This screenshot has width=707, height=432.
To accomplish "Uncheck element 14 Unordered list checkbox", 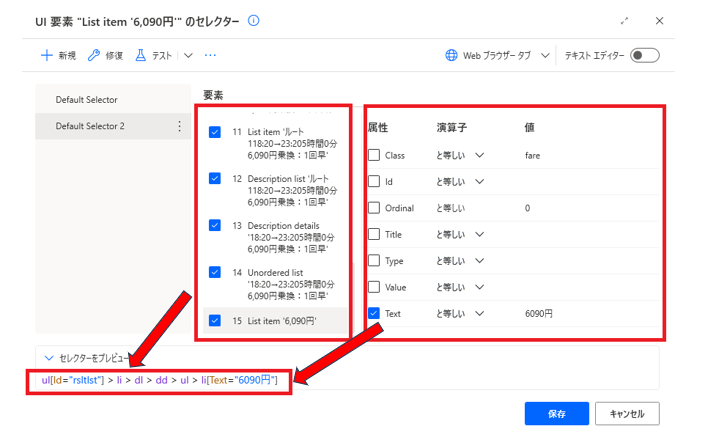I will [x=215, y=272].
